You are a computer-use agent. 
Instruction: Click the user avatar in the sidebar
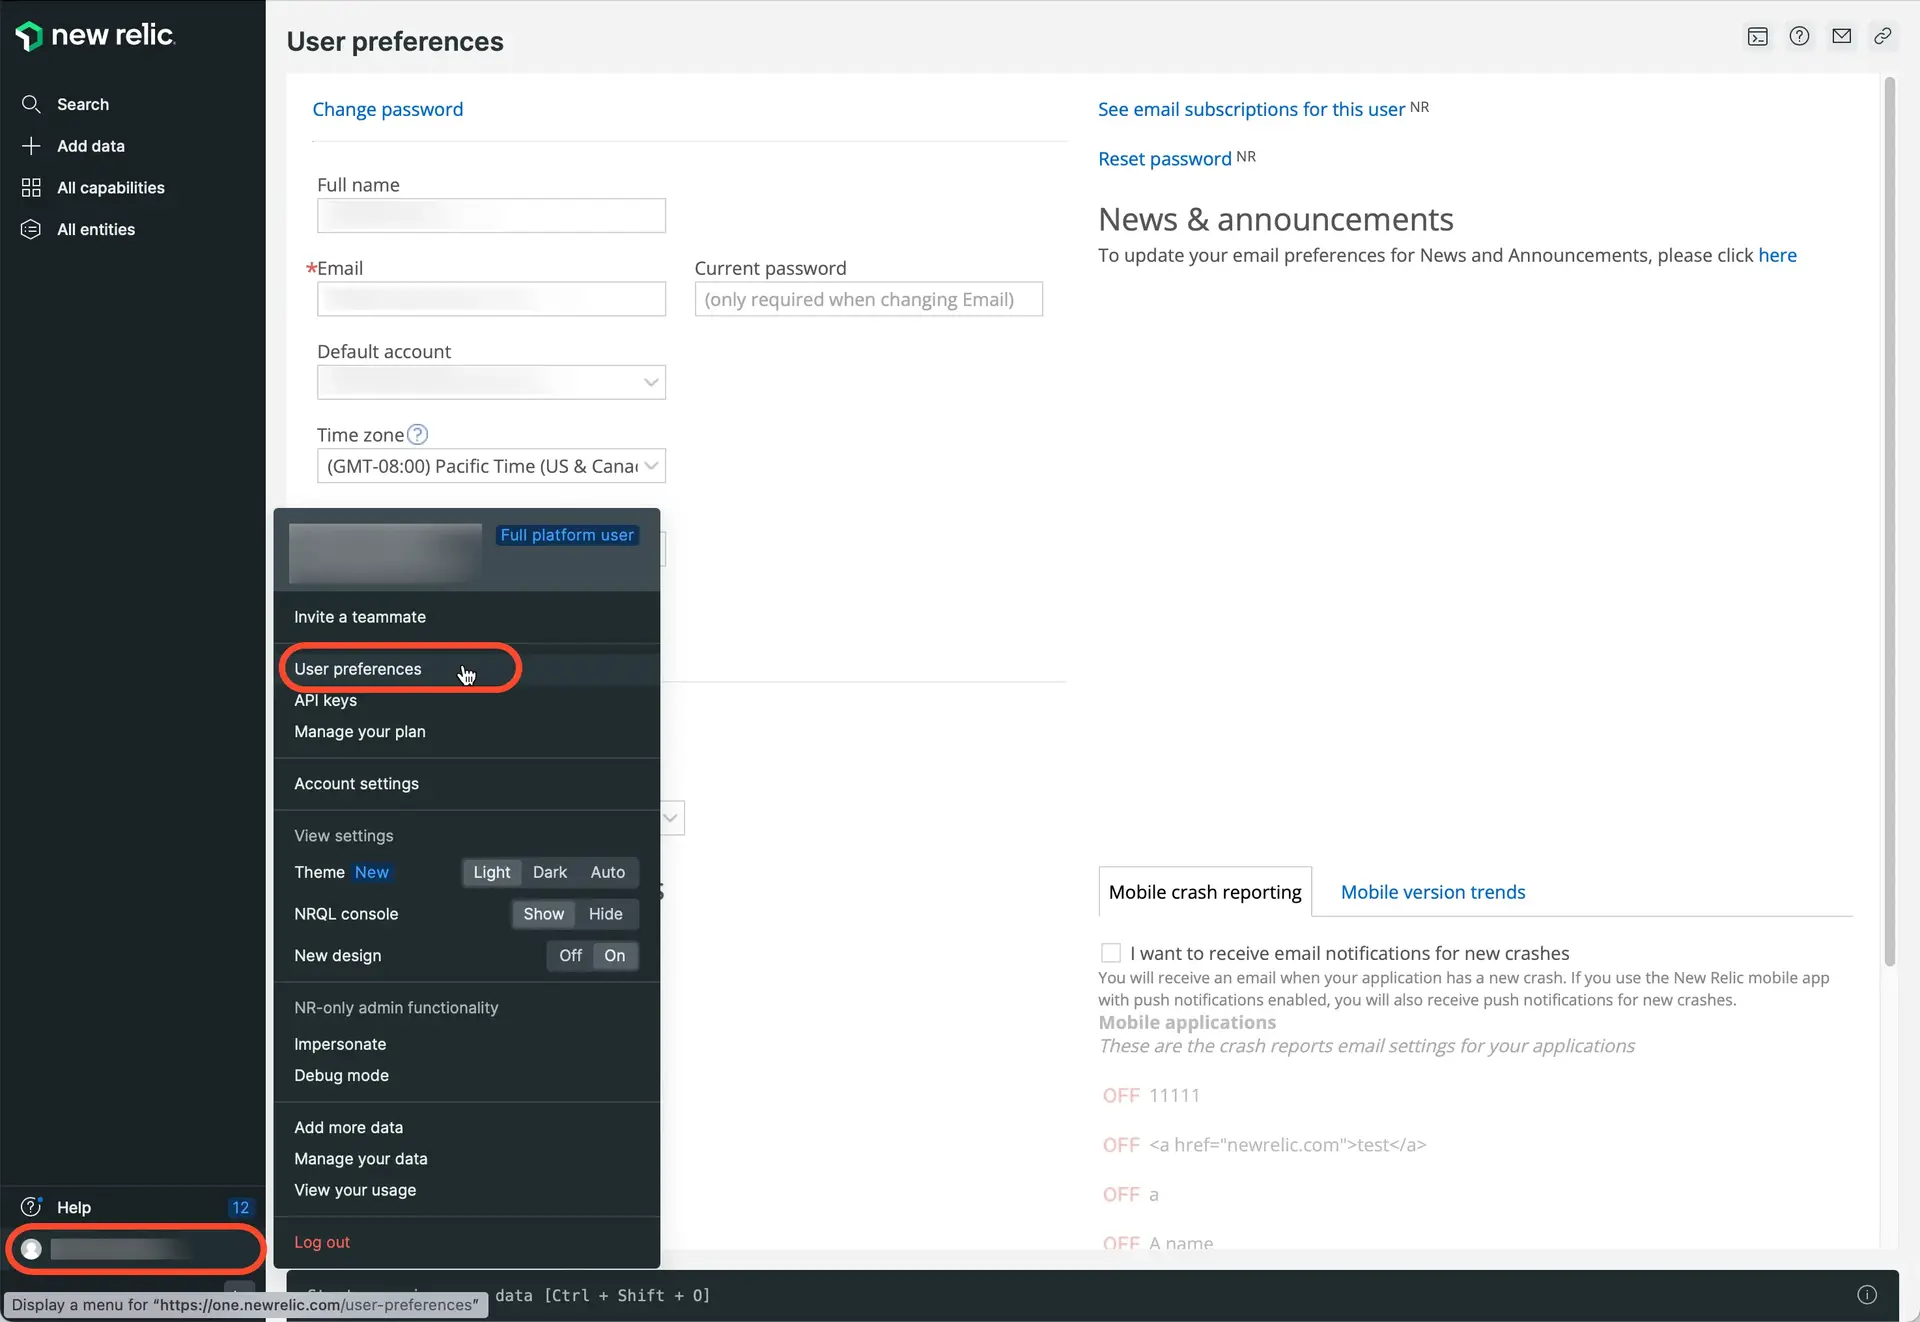point(32,1249)
